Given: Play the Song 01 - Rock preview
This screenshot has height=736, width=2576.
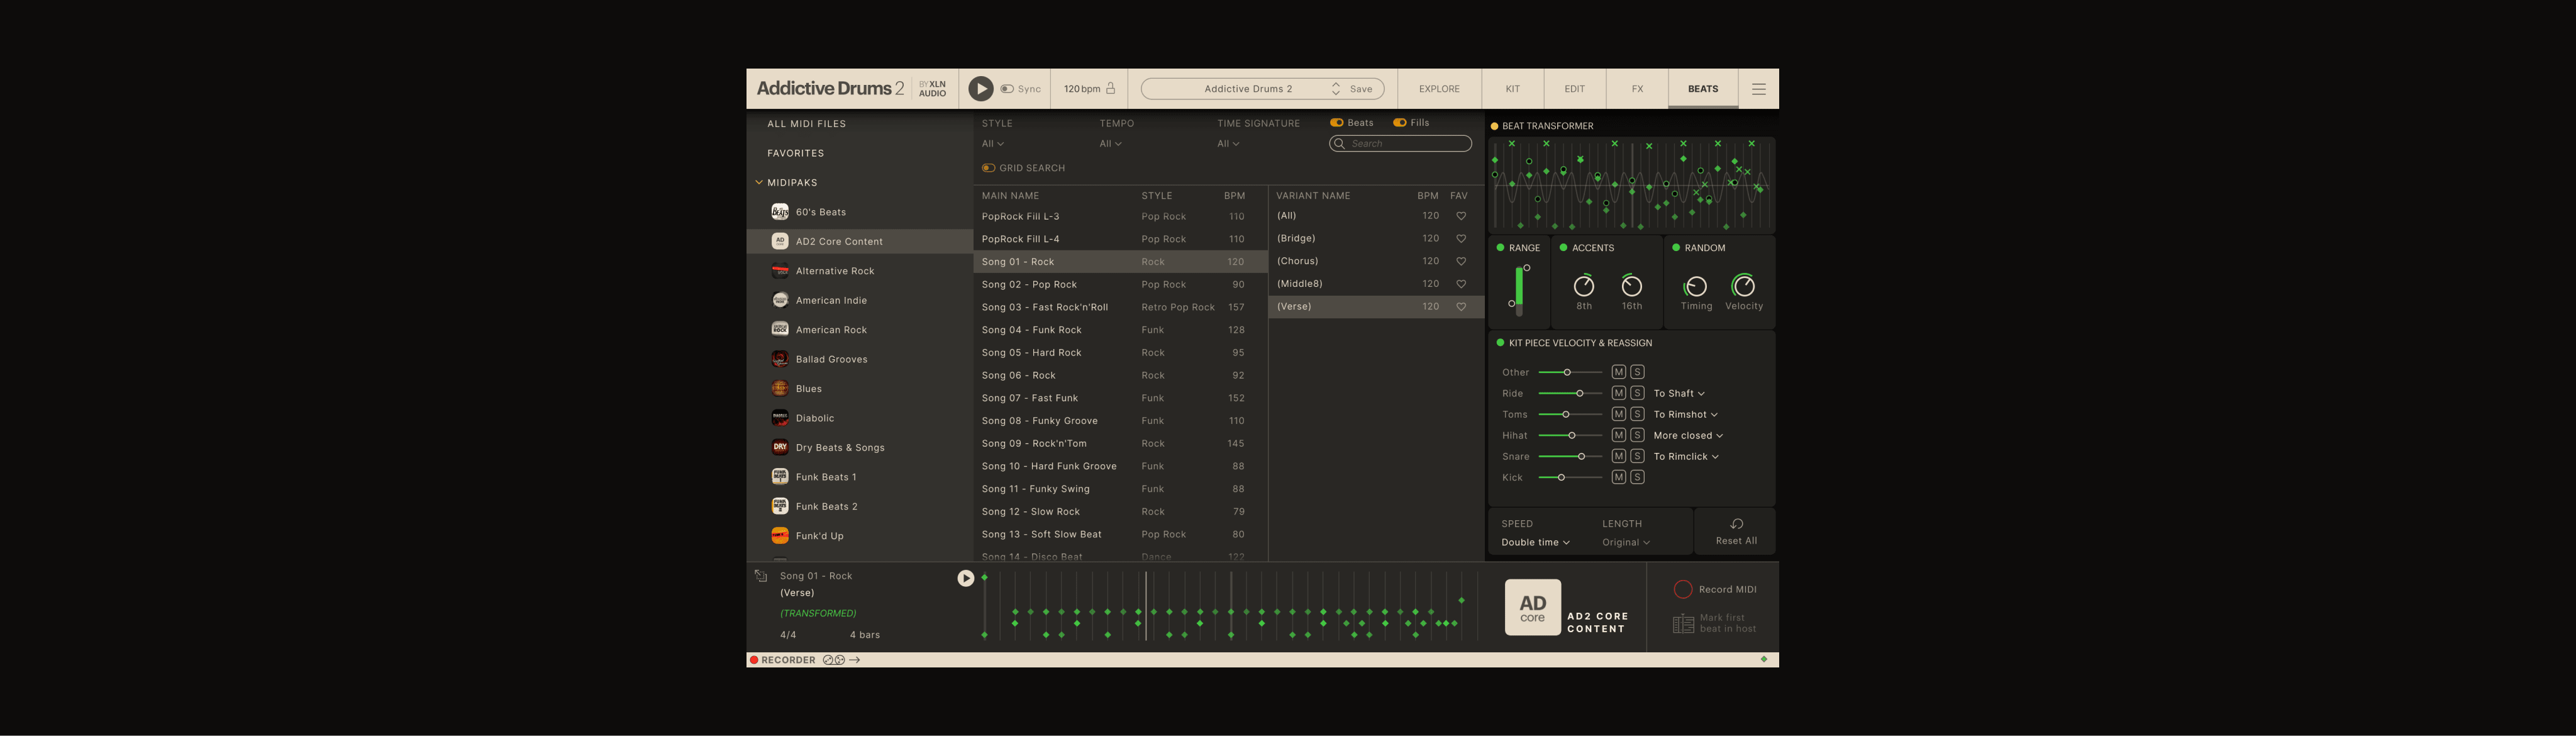Looking at the screenshot, I should click(x=965, y=578).
